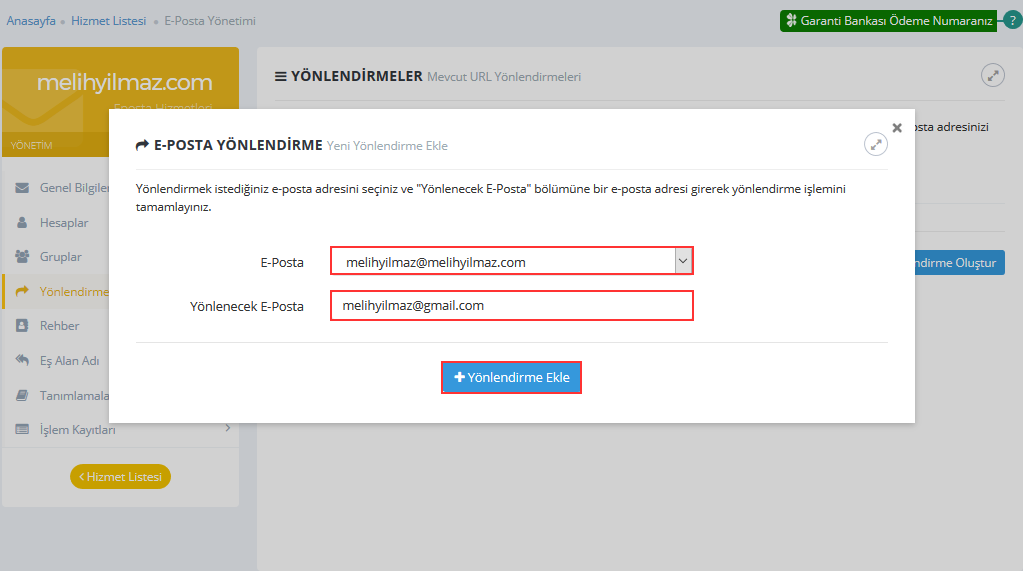This screenshot has width=1023, height=571.
Task: Navigate to Anasayfa breadcrumb link
Action: [31, 21]
